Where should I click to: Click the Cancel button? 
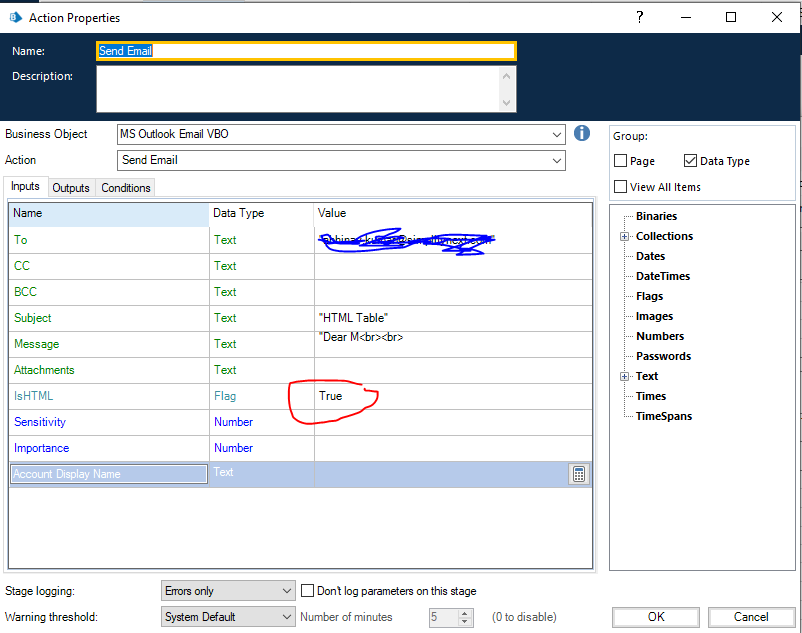(x=751, y=617)
